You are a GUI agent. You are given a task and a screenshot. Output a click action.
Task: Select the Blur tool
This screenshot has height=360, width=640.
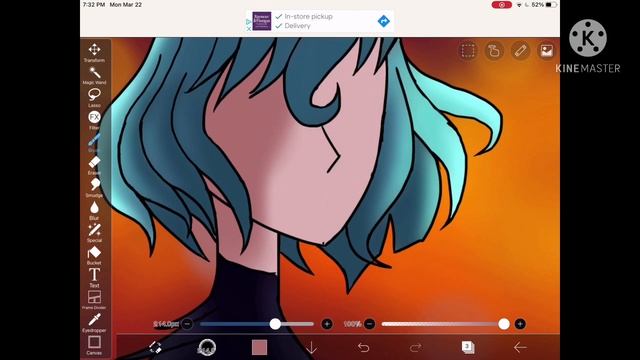click(94, 211)
